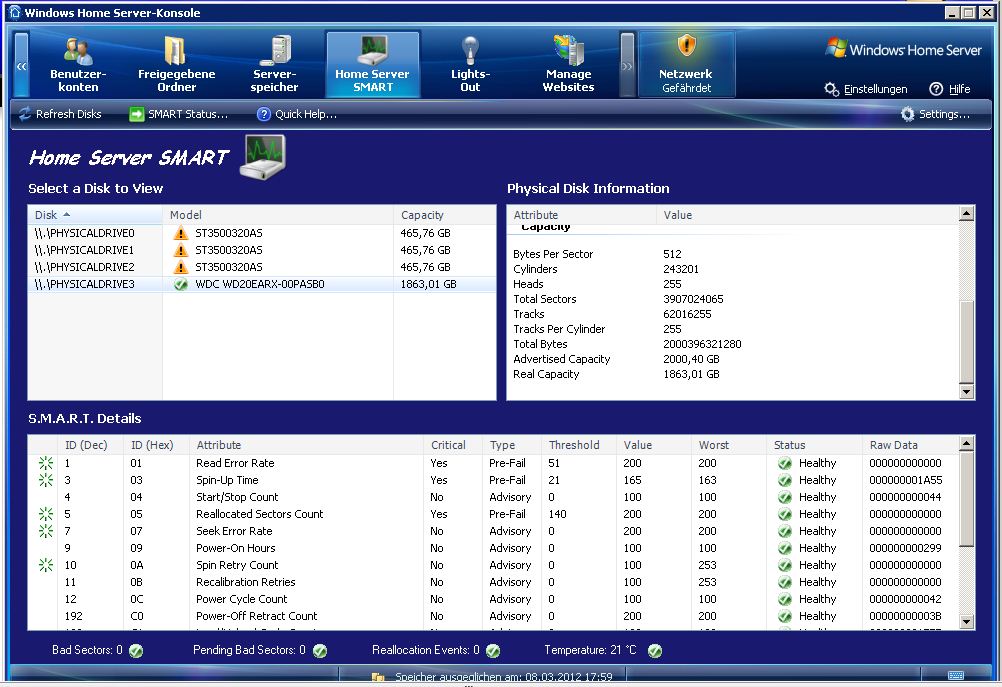The height and width of the screenshot is (687, 1002).
Task: Expand tabs with right double-chevron arrow
Action: (627, 66)
